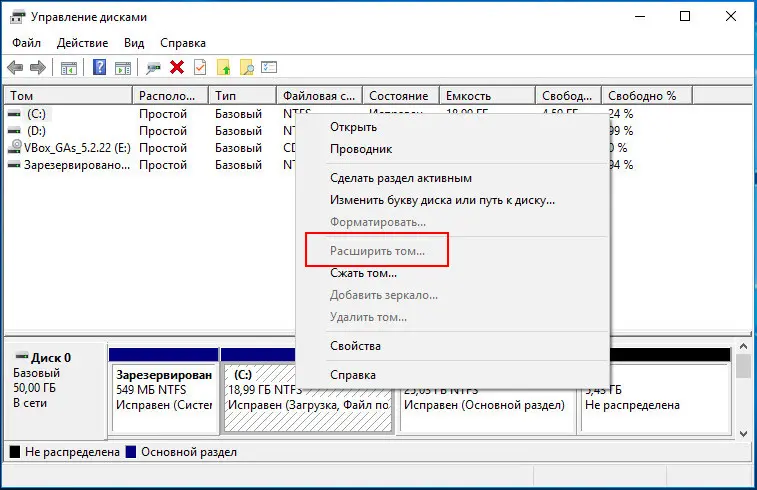Choose Открыть in the context menu

click(x=452, y=127)
